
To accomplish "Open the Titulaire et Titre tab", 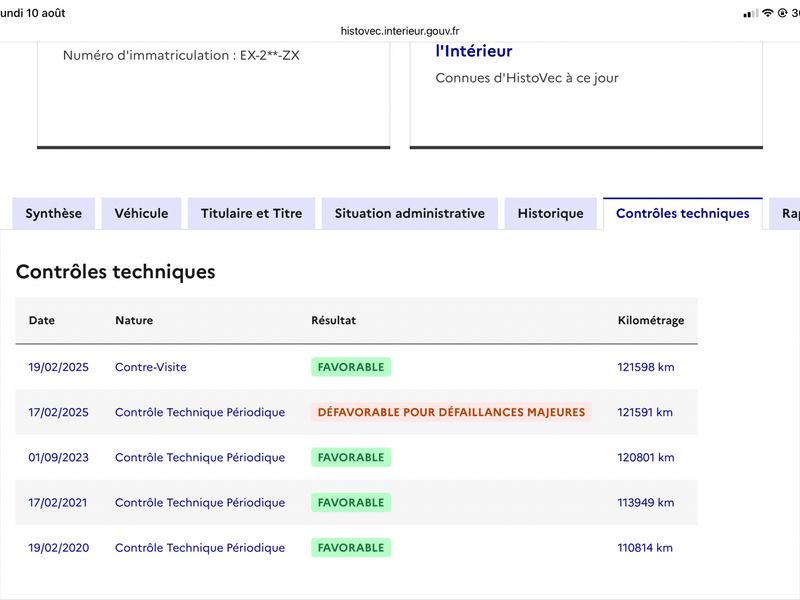I will tap(252, 213).
